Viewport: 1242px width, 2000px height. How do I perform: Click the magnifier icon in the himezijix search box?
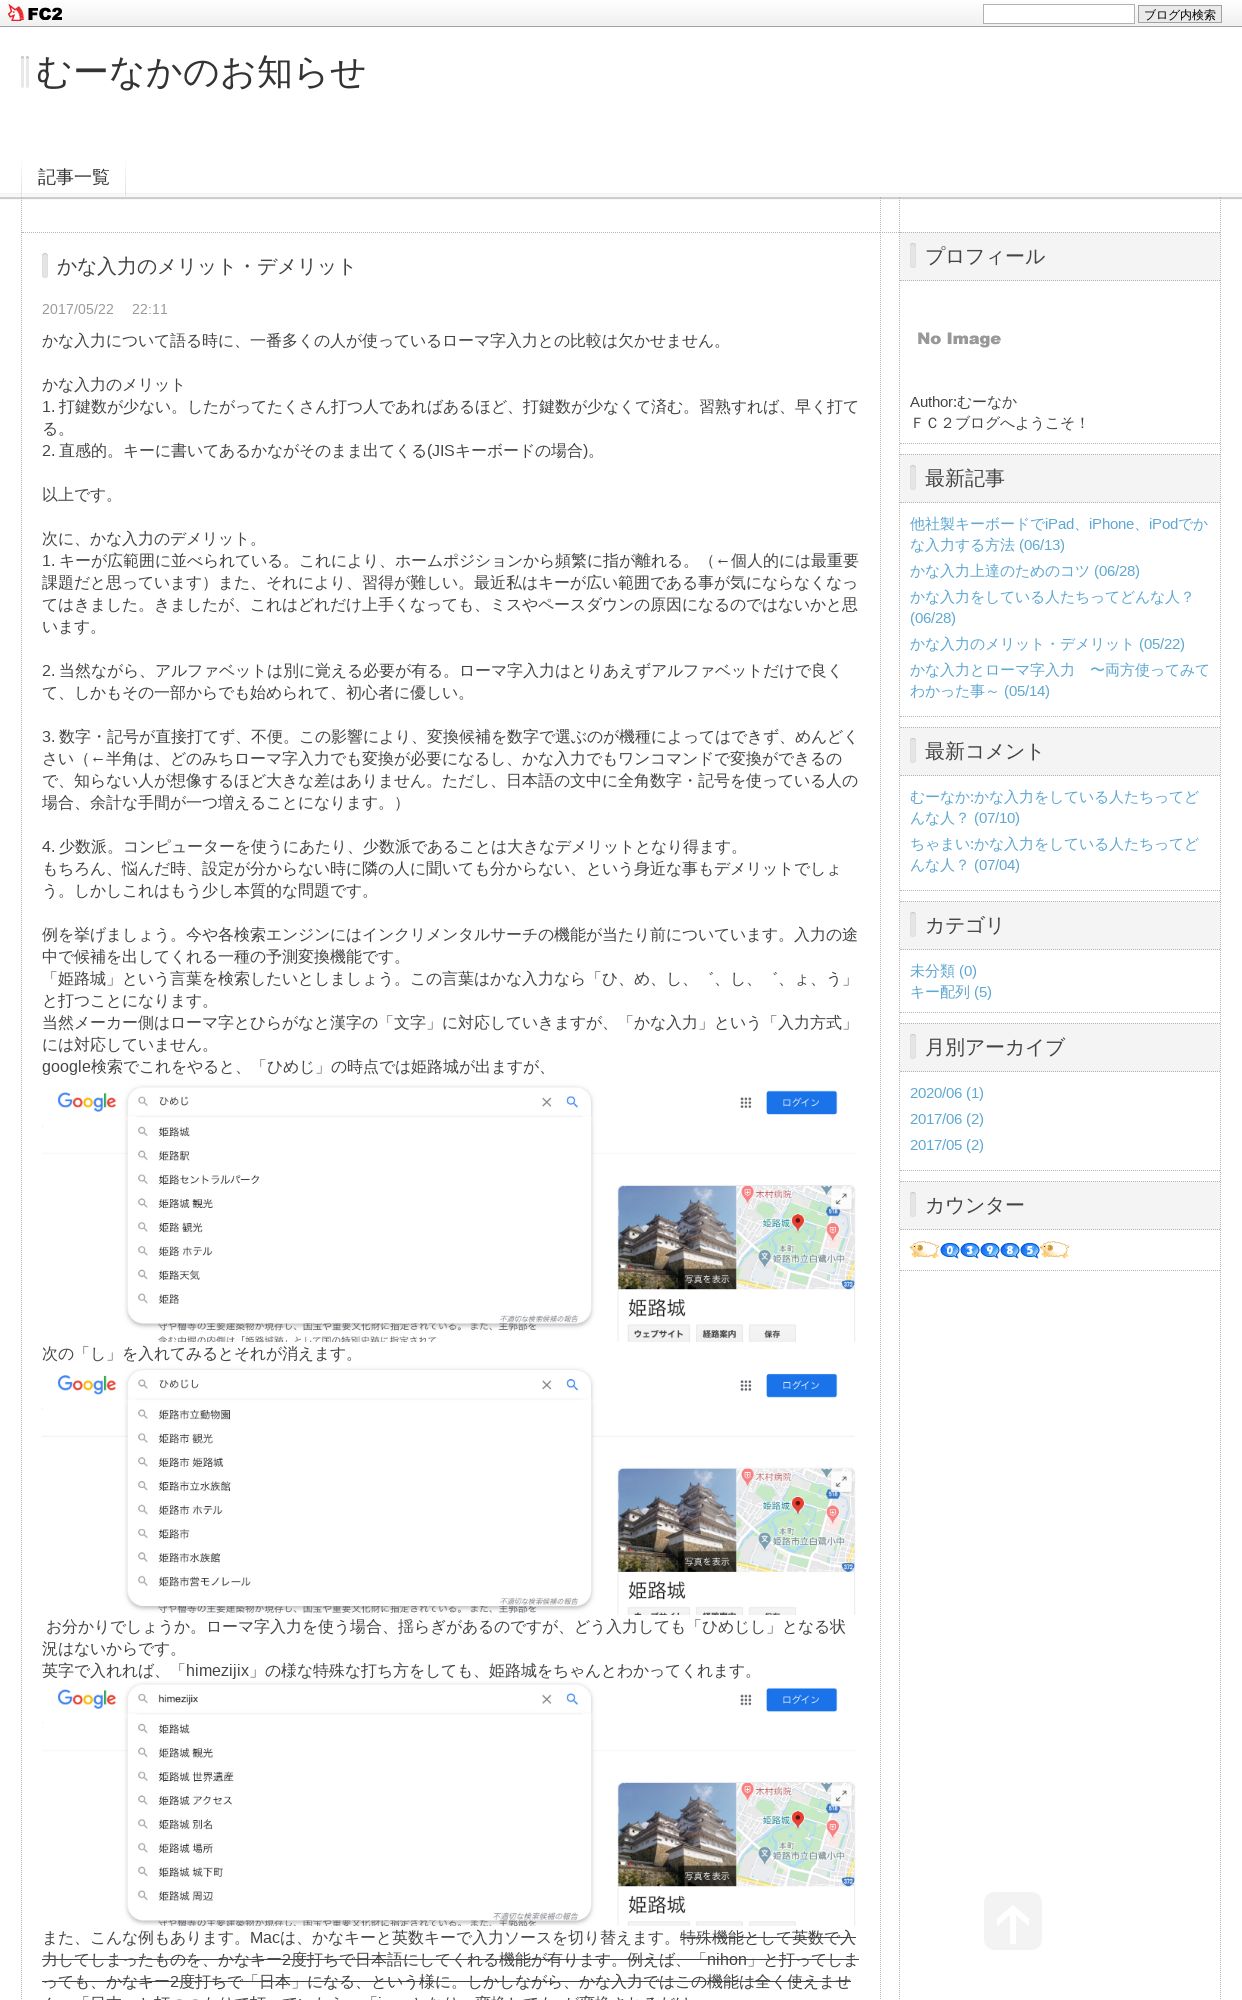(573, 1699)
